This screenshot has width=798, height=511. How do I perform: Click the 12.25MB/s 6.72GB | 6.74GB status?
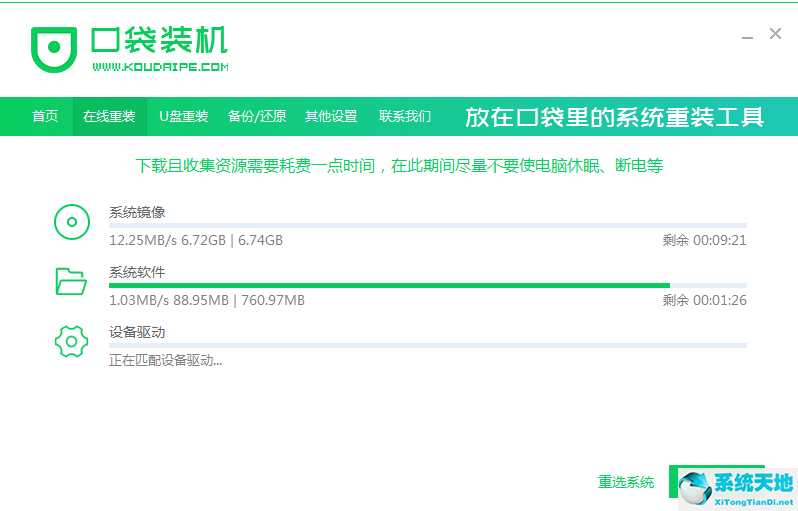[x=196, y=240]
